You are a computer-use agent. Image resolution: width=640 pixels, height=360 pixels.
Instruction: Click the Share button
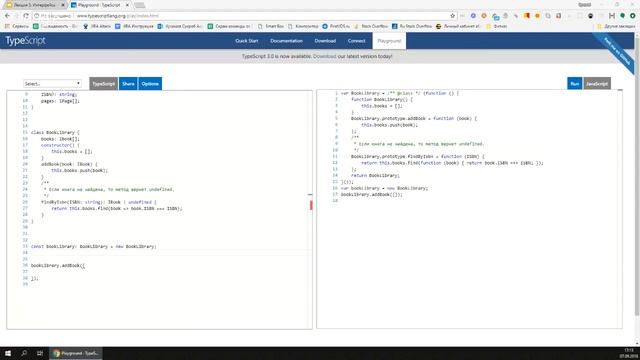(128, 84)
